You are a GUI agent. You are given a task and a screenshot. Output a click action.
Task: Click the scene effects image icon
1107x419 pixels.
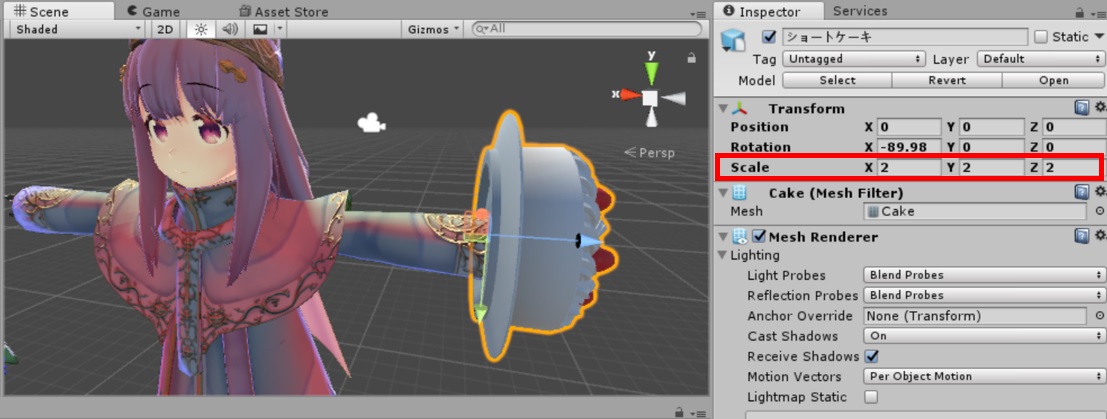click(261, 29)
